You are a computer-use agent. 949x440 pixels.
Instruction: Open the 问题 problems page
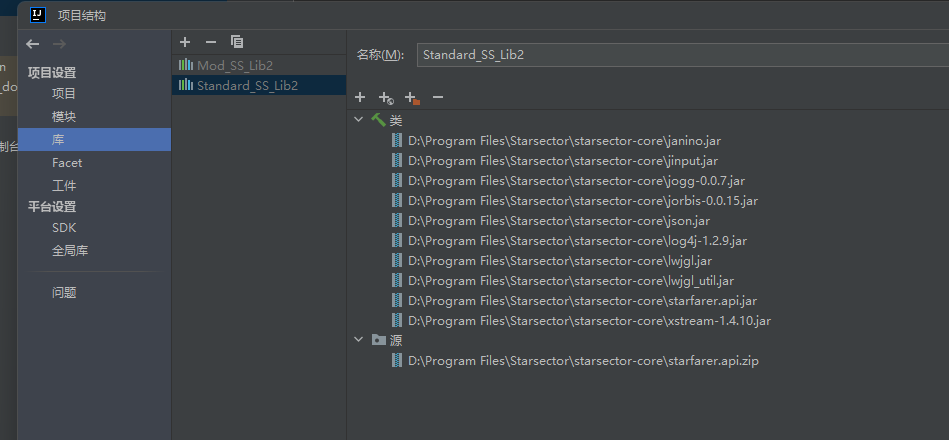(x=64, y=293)
